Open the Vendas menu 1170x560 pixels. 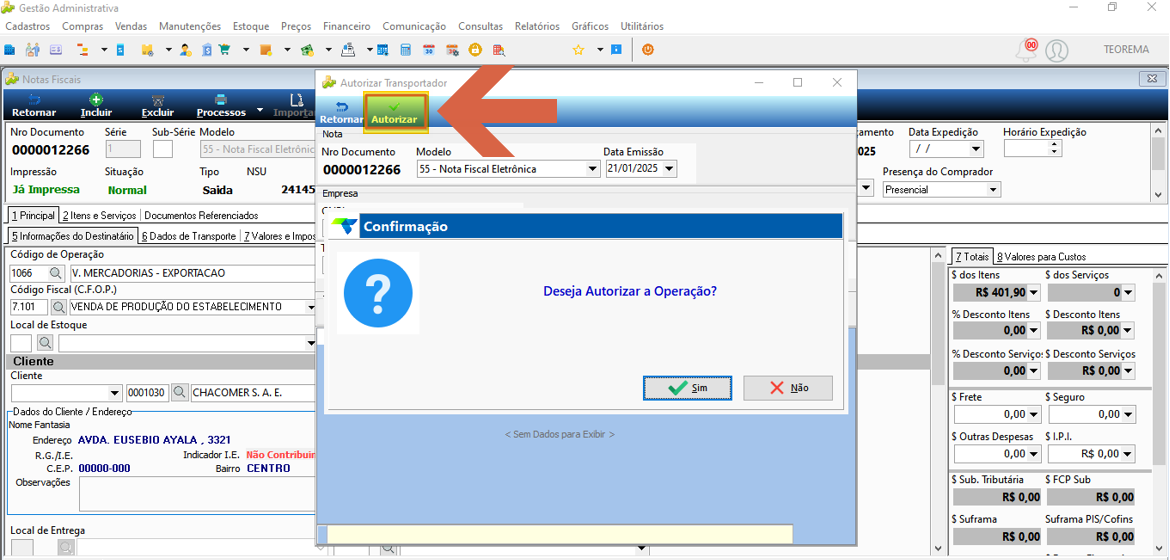coord(131,26)
